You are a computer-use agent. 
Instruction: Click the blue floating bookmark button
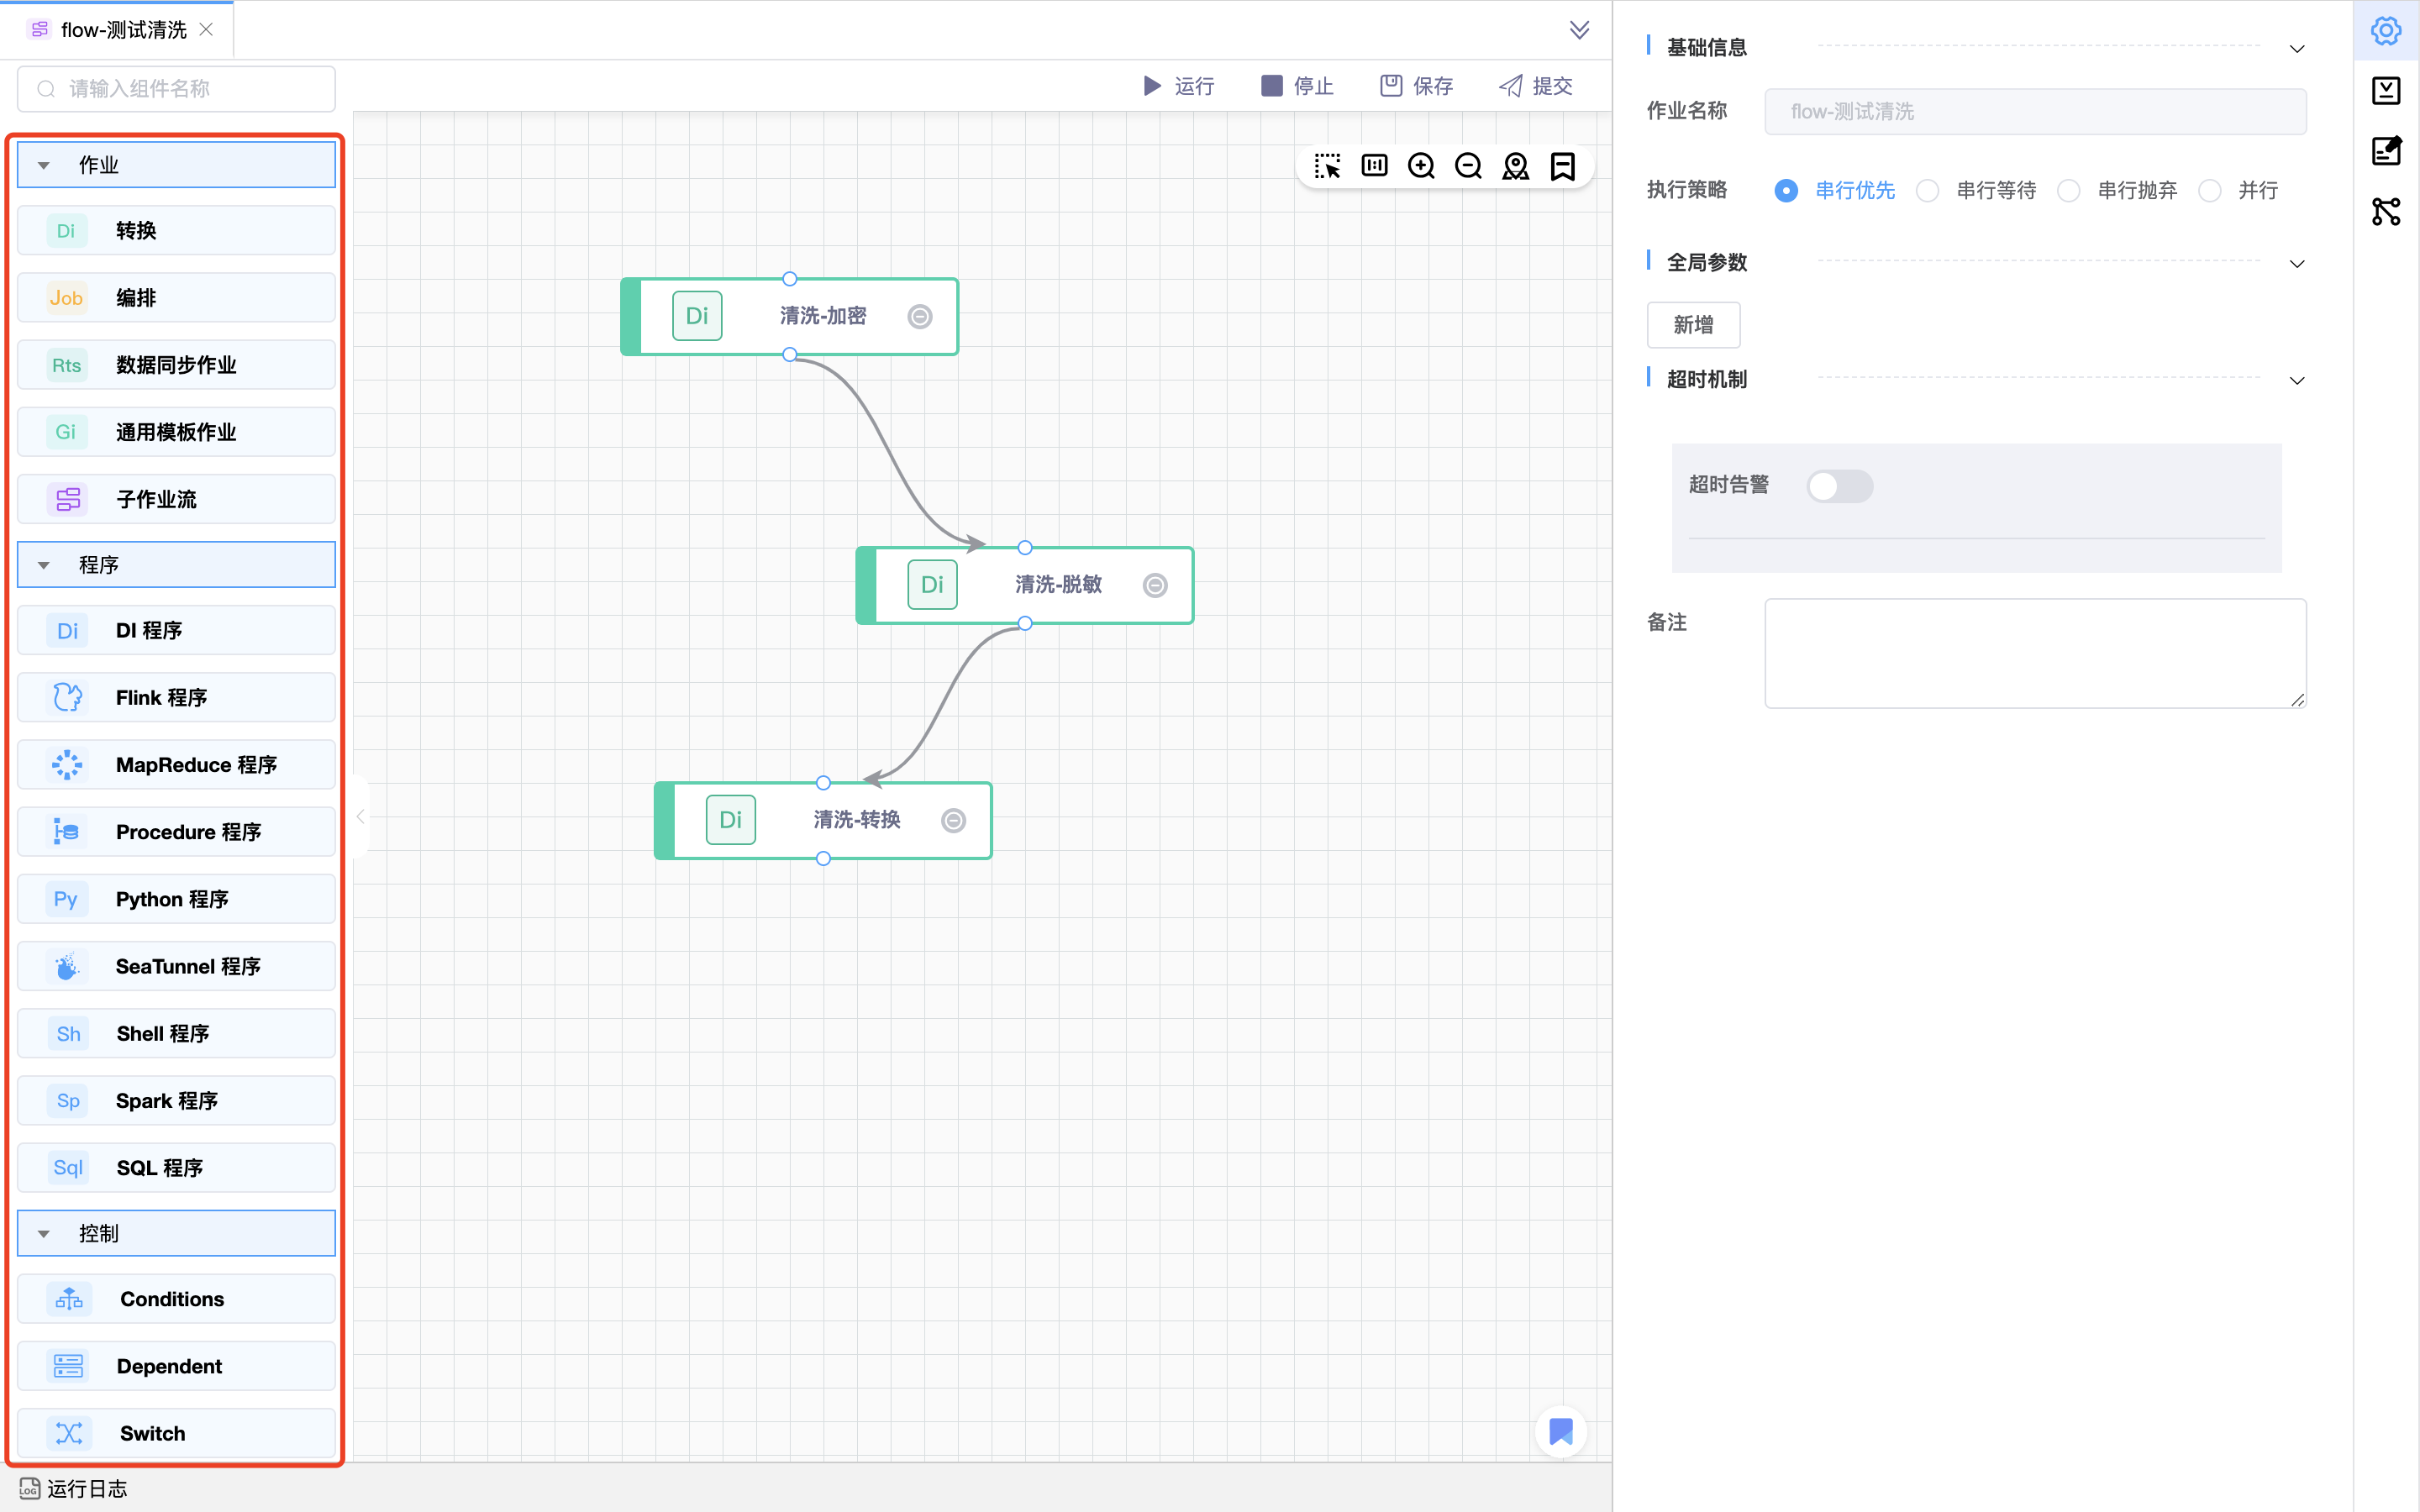(1560, 1431)
